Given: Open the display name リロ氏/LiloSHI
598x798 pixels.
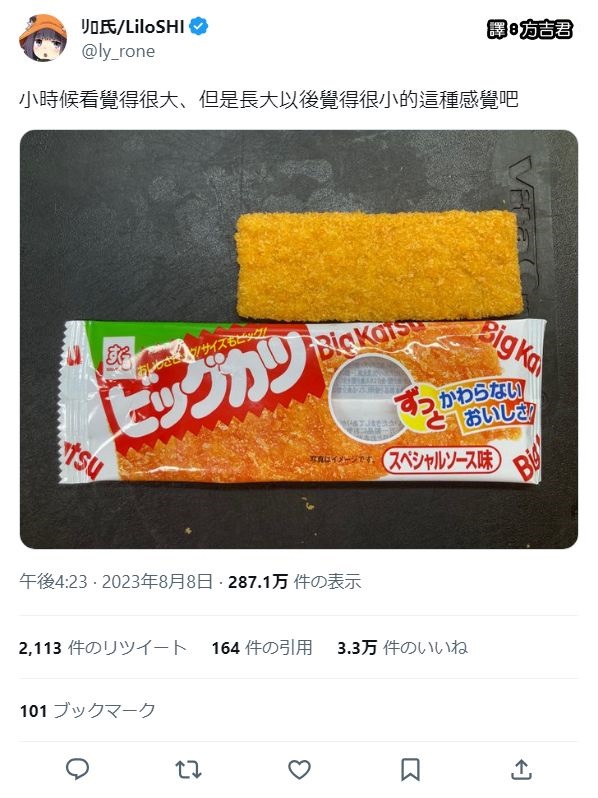Looking at the screenshot, I should (x=133, y=26).
